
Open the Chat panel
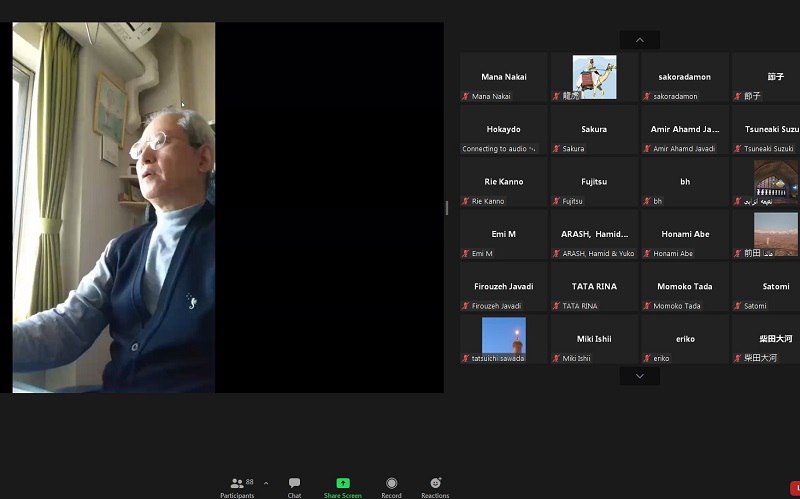click(294, 483)
